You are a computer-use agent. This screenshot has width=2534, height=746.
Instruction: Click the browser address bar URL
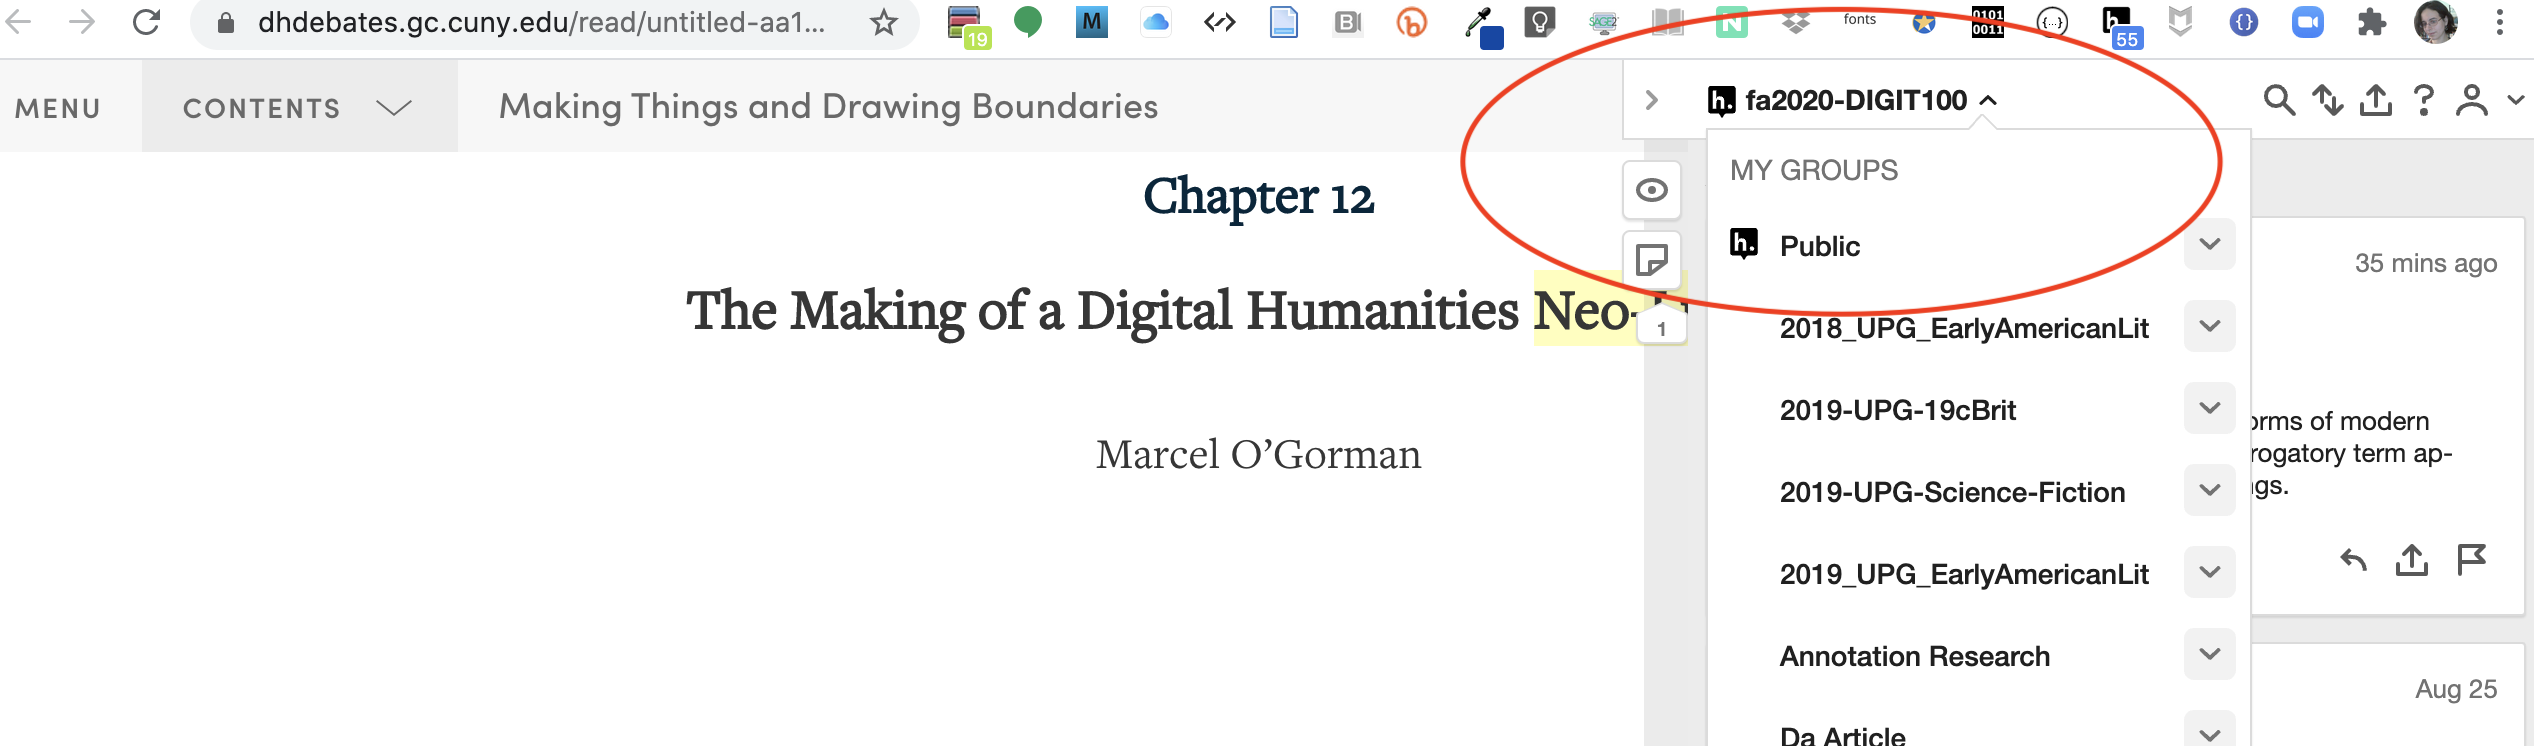pyautogui.click(x=540, y=23)
